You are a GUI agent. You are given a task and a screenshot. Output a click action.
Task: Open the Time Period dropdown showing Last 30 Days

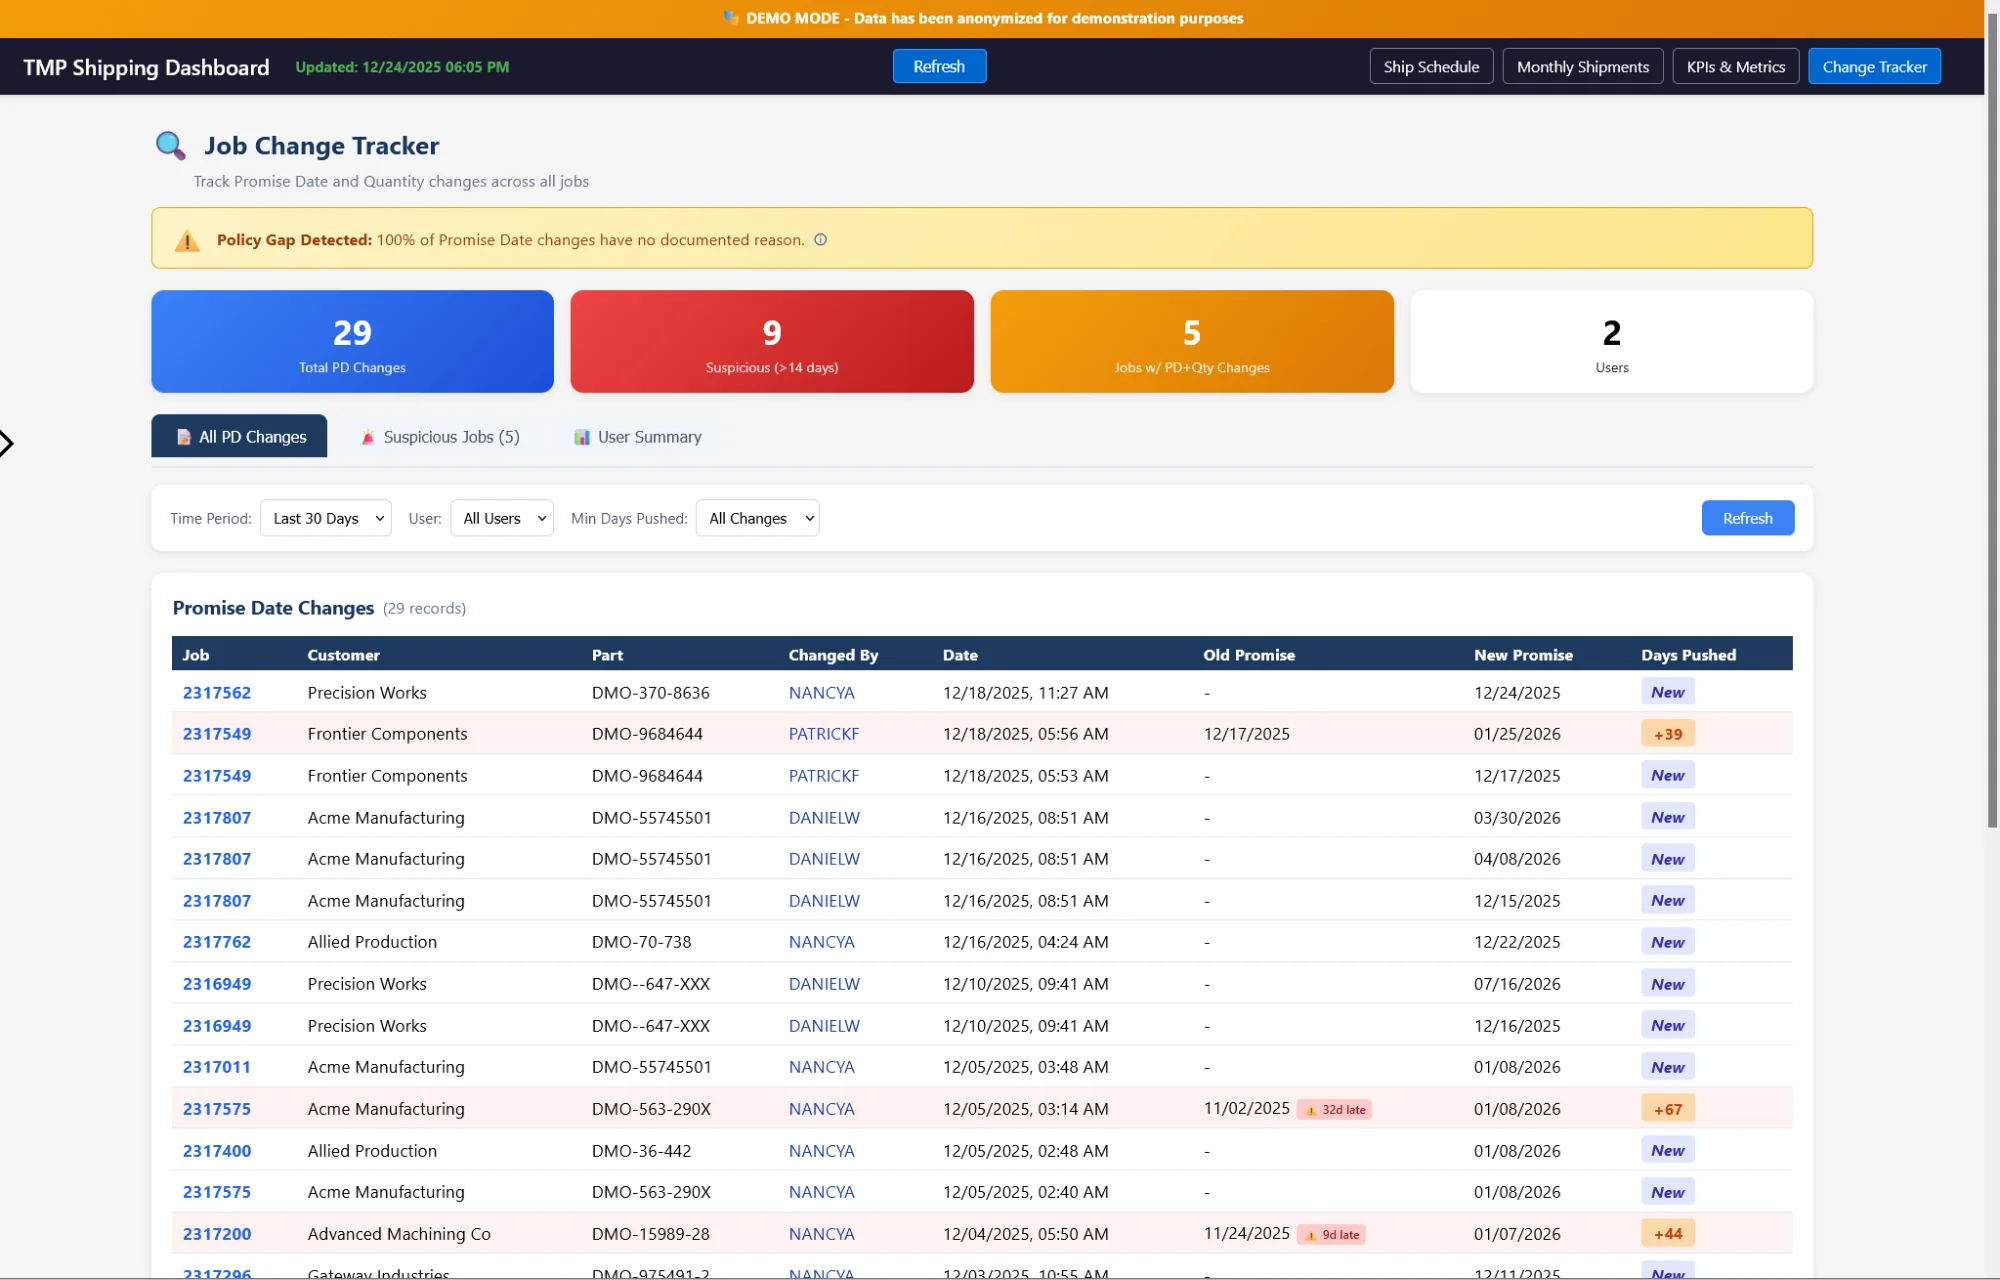(325, 518)
